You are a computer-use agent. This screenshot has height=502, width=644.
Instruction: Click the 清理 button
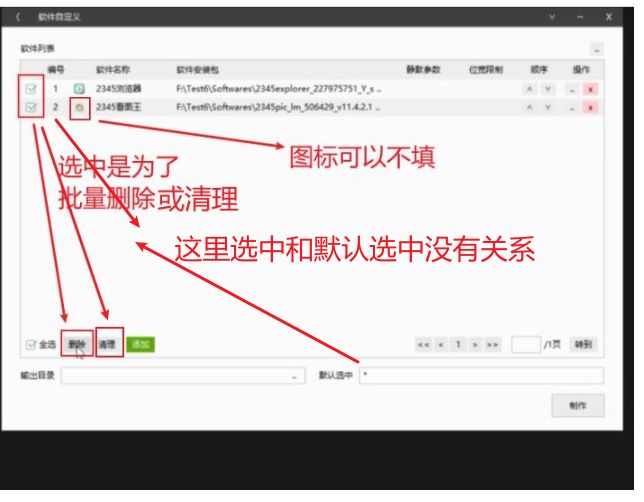coord(108,344)
